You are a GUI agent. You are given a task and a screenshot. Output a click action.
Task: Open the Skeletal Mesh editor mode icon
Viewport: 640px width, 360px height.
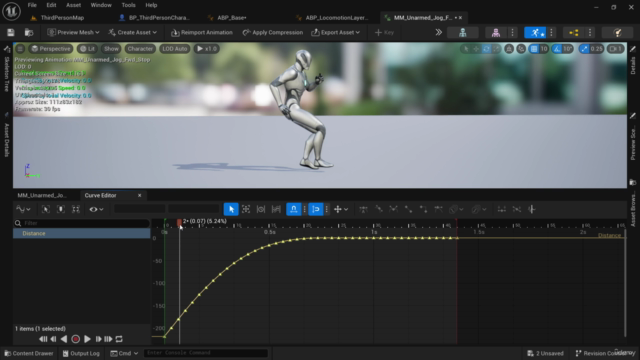coord(496,33)
